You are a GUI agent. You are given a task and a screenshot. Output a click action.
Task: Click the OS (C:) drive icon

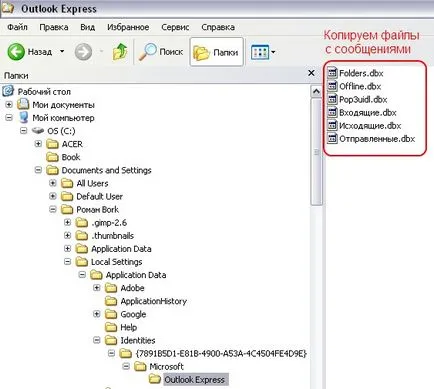pyautogui.click(x=38, y=131)
